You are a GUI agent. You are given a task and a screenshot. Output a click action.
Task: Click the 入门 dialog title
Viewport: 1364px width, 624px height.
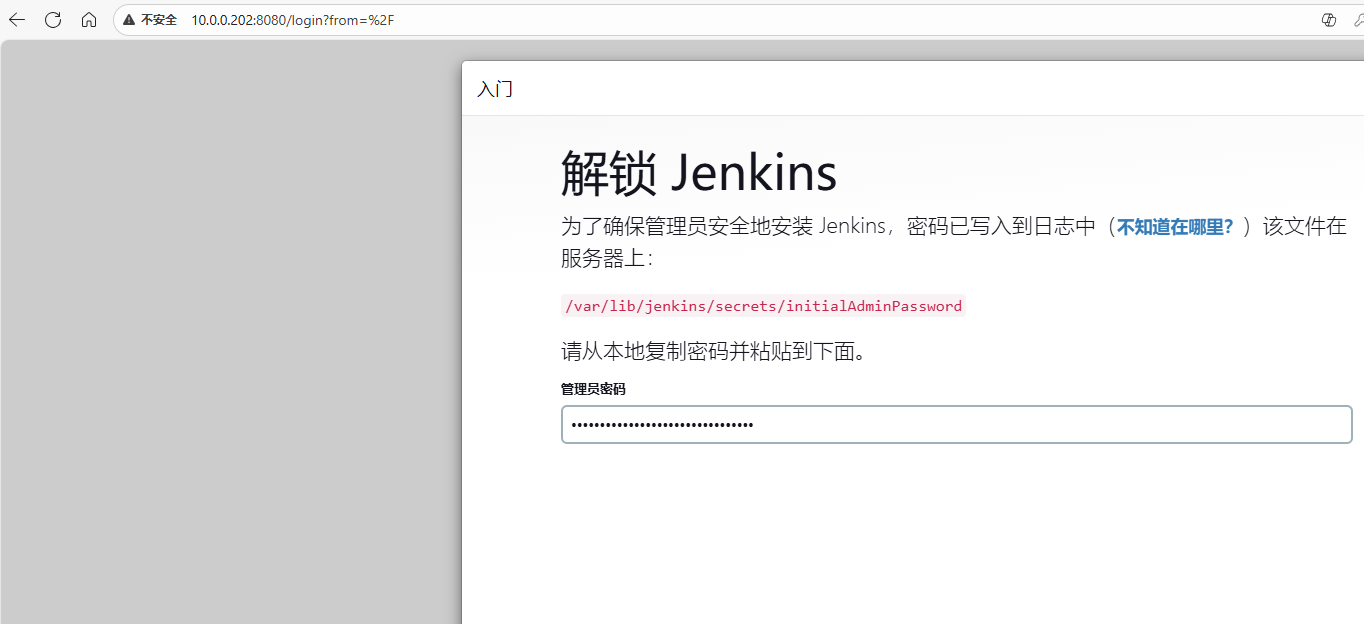click(495, 89)
